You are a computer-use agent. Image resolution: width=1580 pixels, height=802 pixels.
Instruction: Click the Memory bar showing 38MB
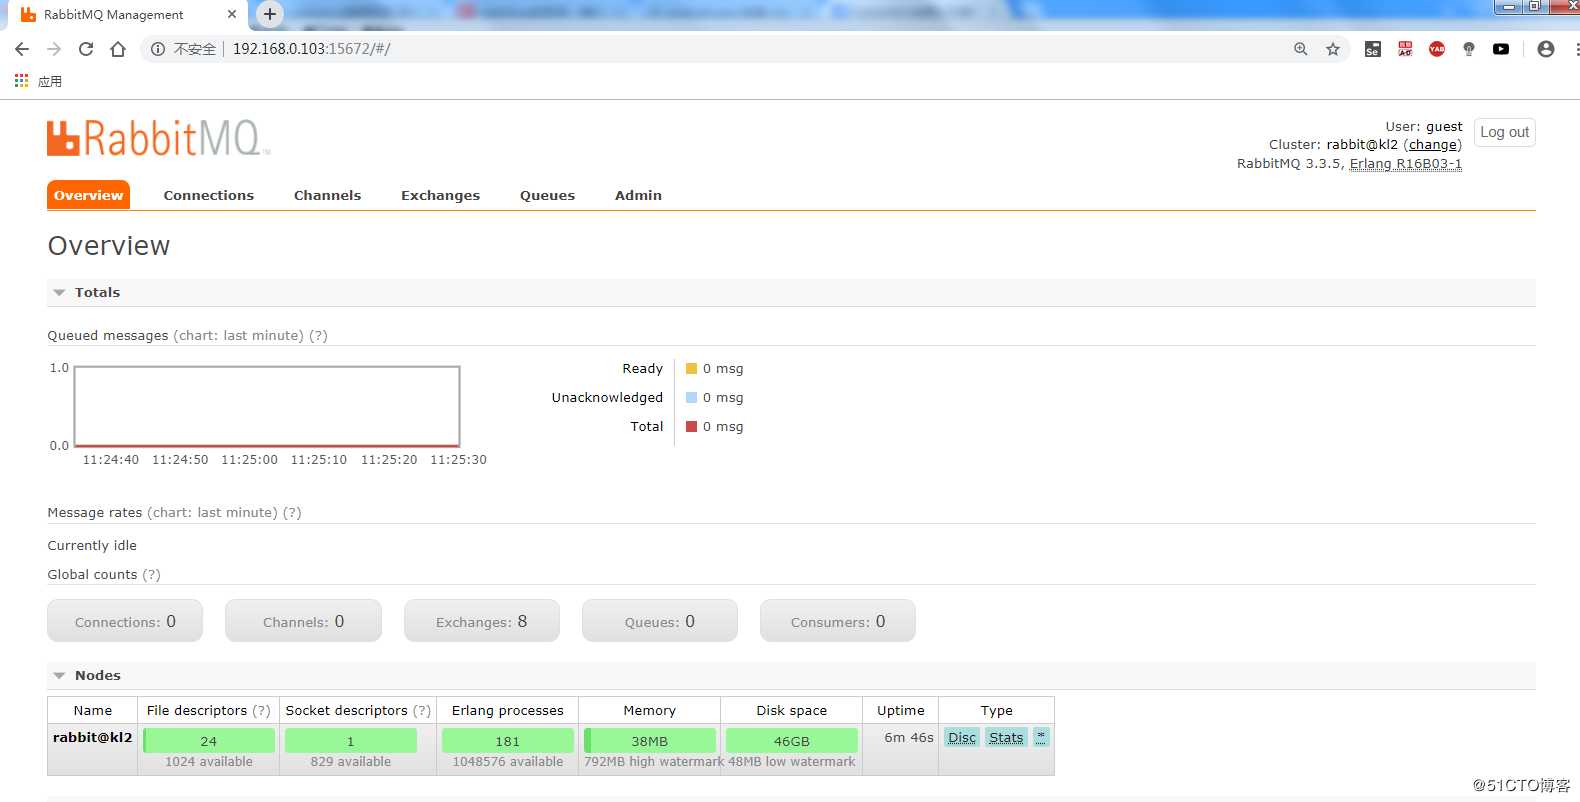point(650,741)
